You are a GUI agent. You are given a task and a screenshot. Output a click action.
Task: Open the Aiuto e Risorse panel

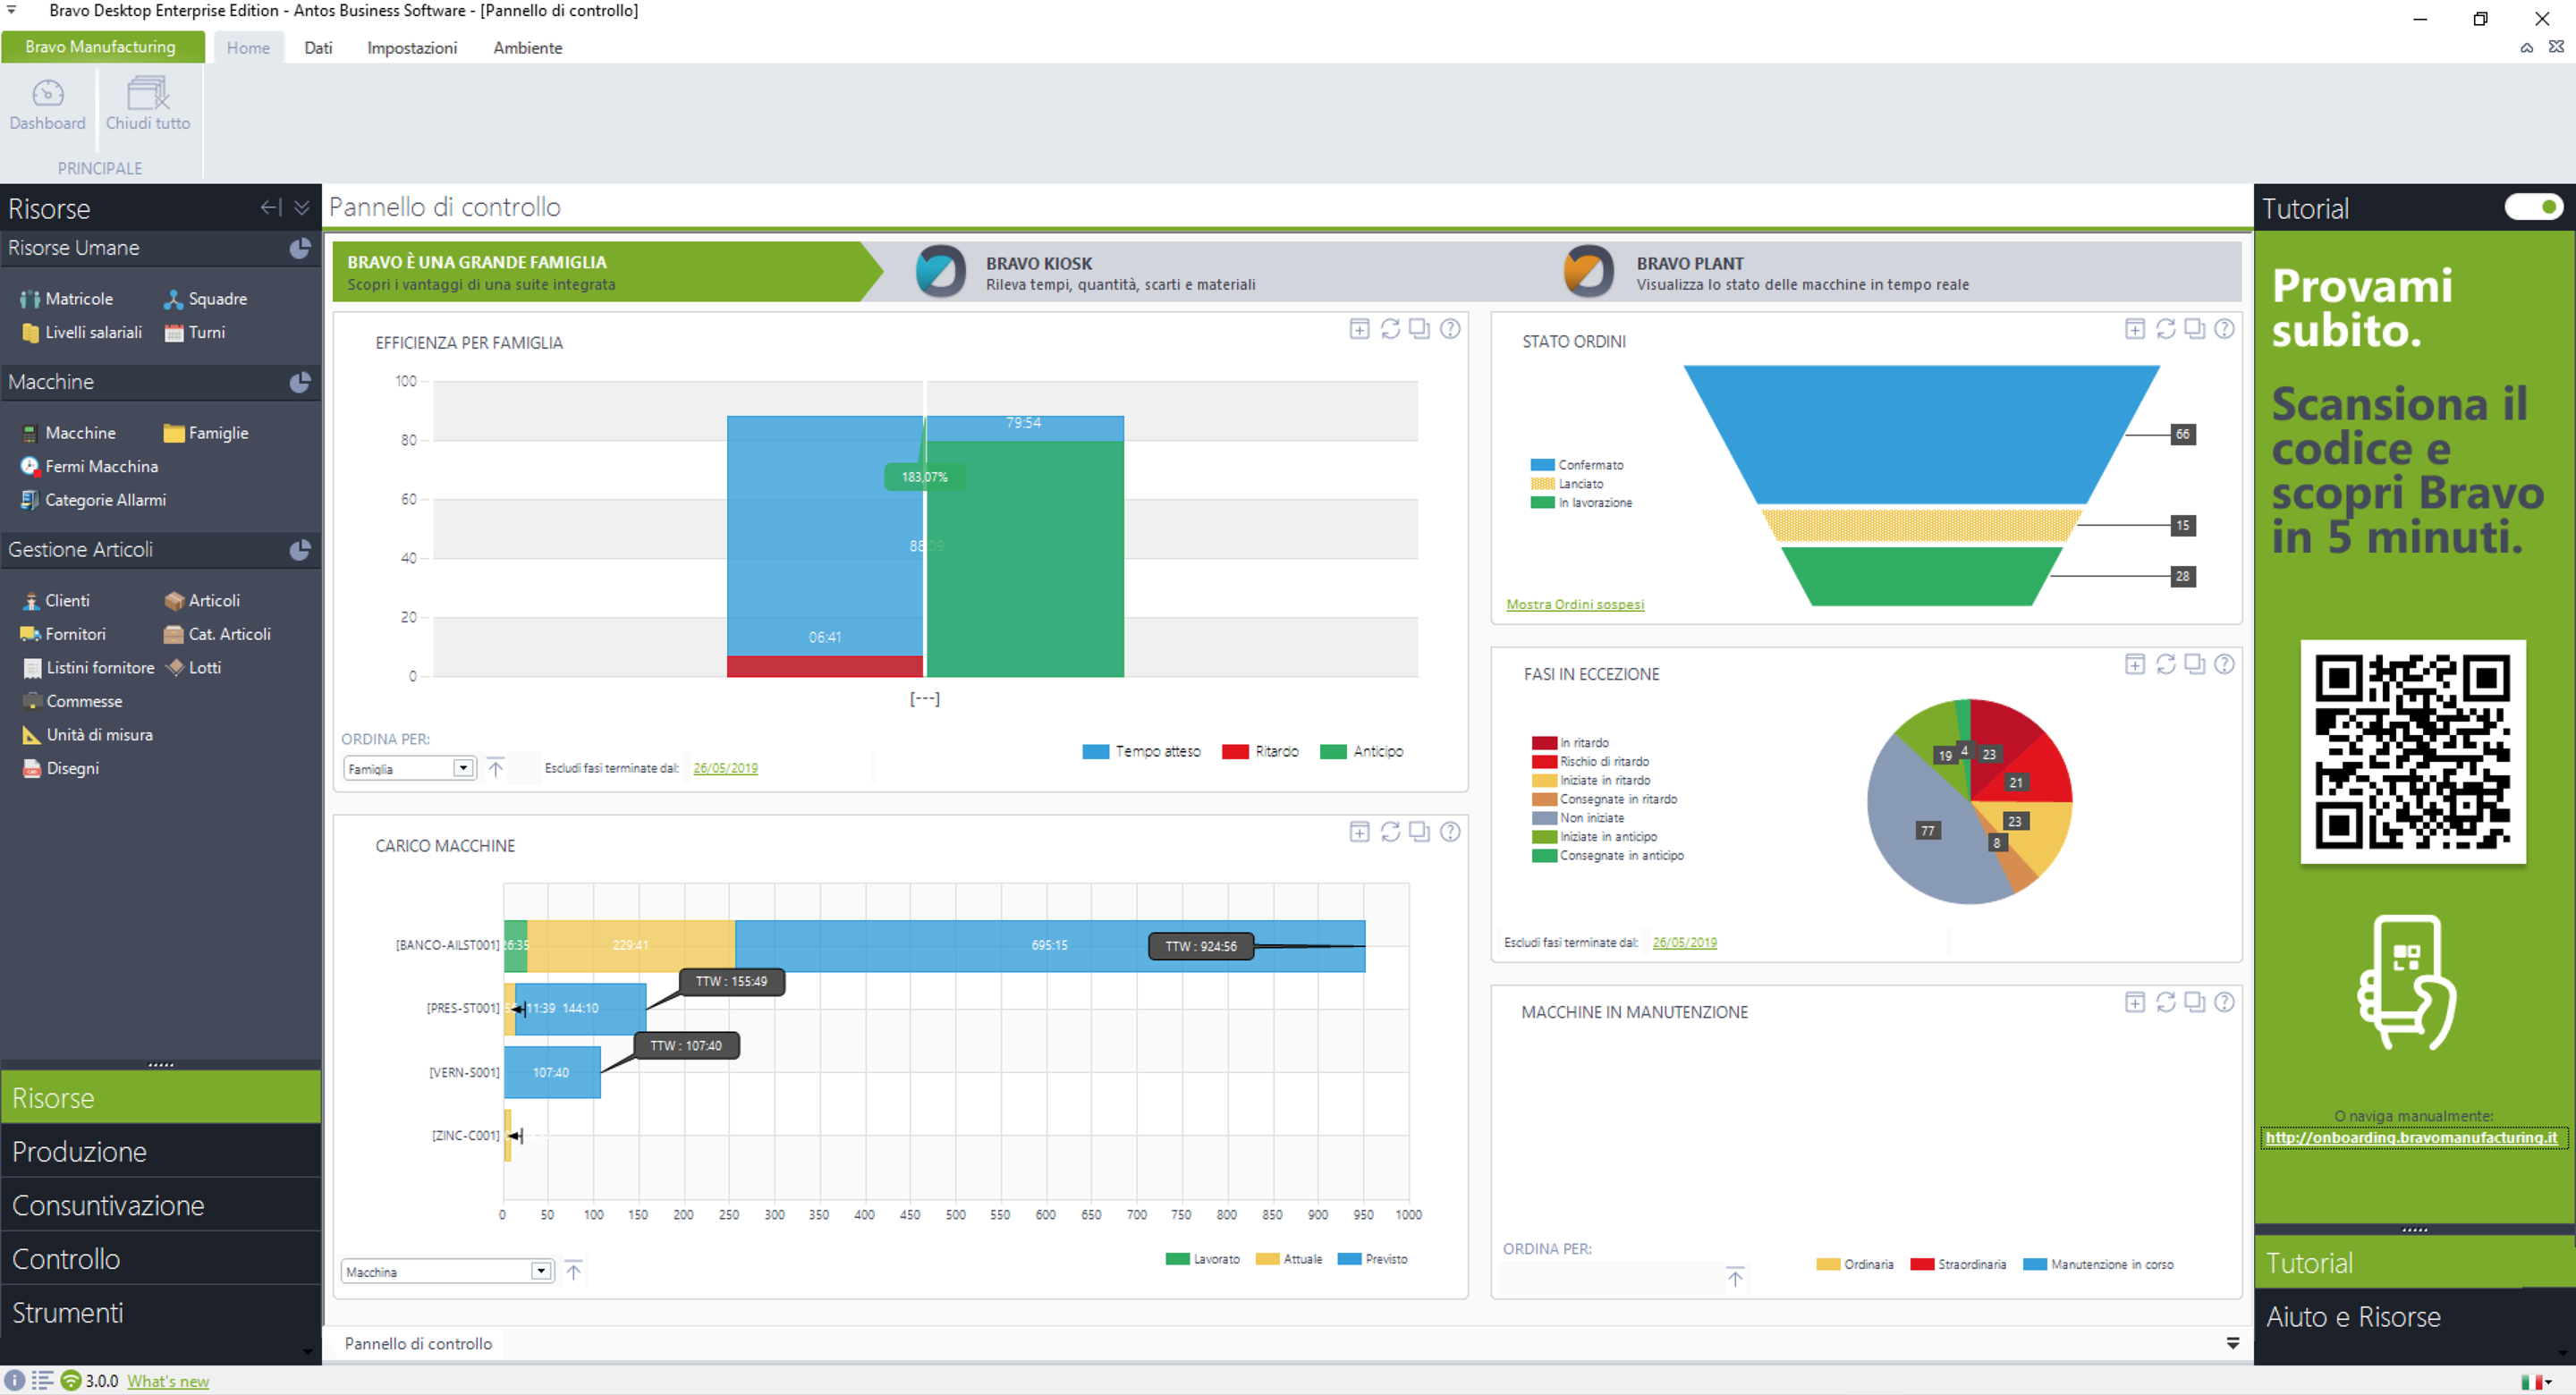click(x=2414, y=1317)
